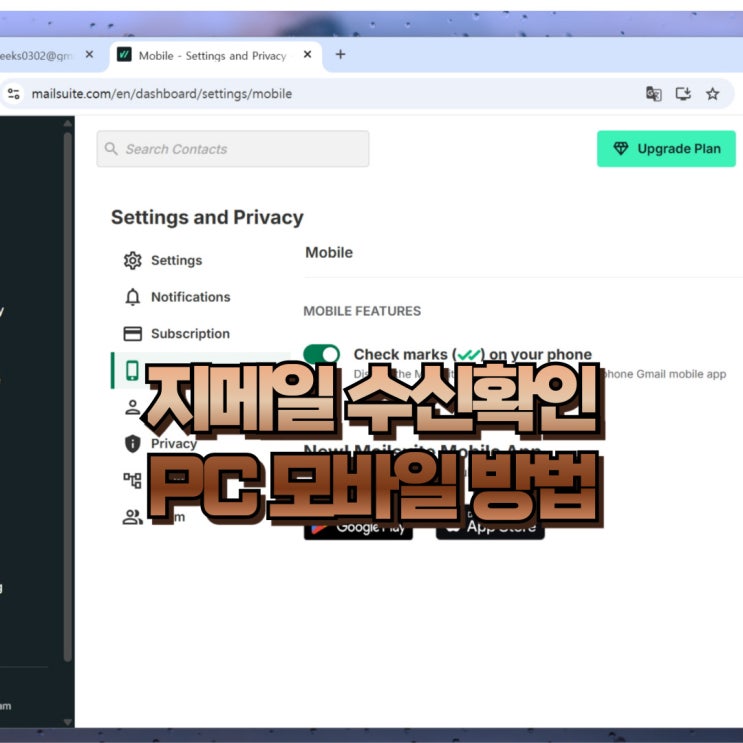Click the group people icon in sidebar

(x=132, y=517)
